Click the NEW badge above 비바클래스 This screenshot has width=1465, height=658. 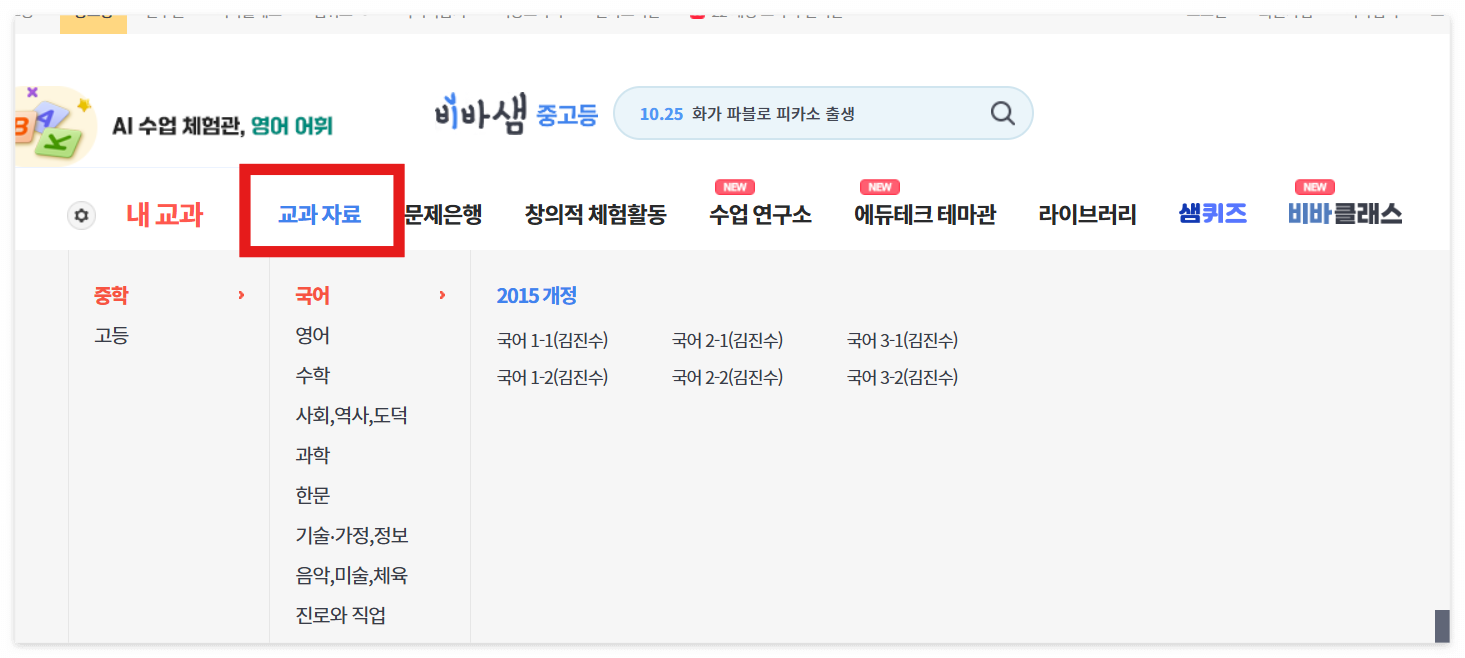pos(1314,186)
